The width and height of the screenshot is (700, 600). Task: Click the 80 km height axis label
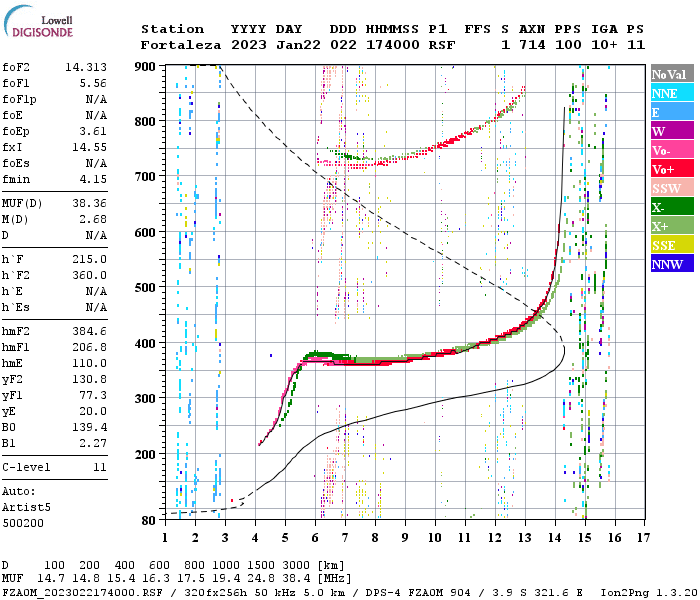149,520
